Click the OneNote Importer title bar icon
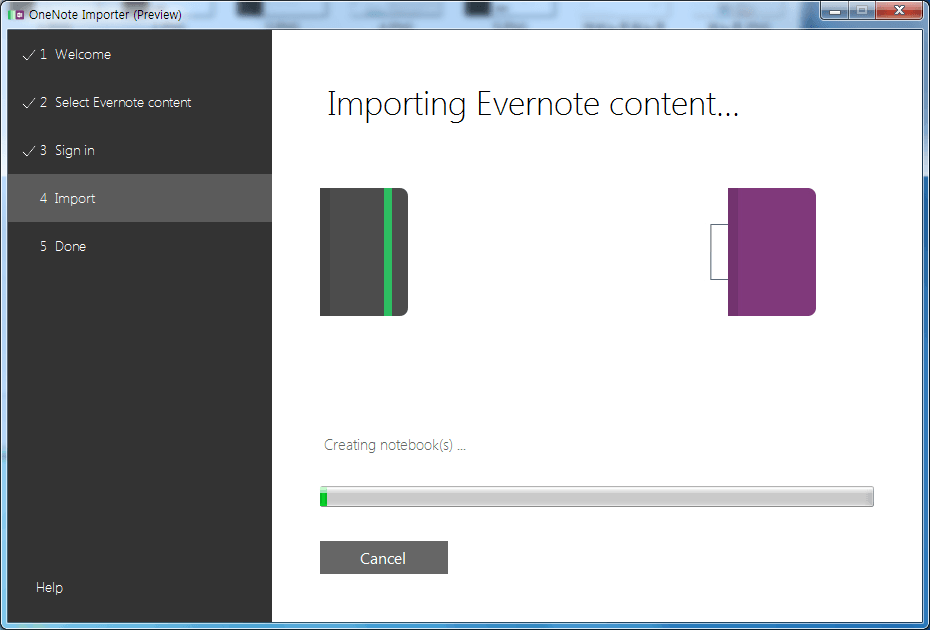The image size is (930, 630). pyautogui.click(x=16, y=14)
